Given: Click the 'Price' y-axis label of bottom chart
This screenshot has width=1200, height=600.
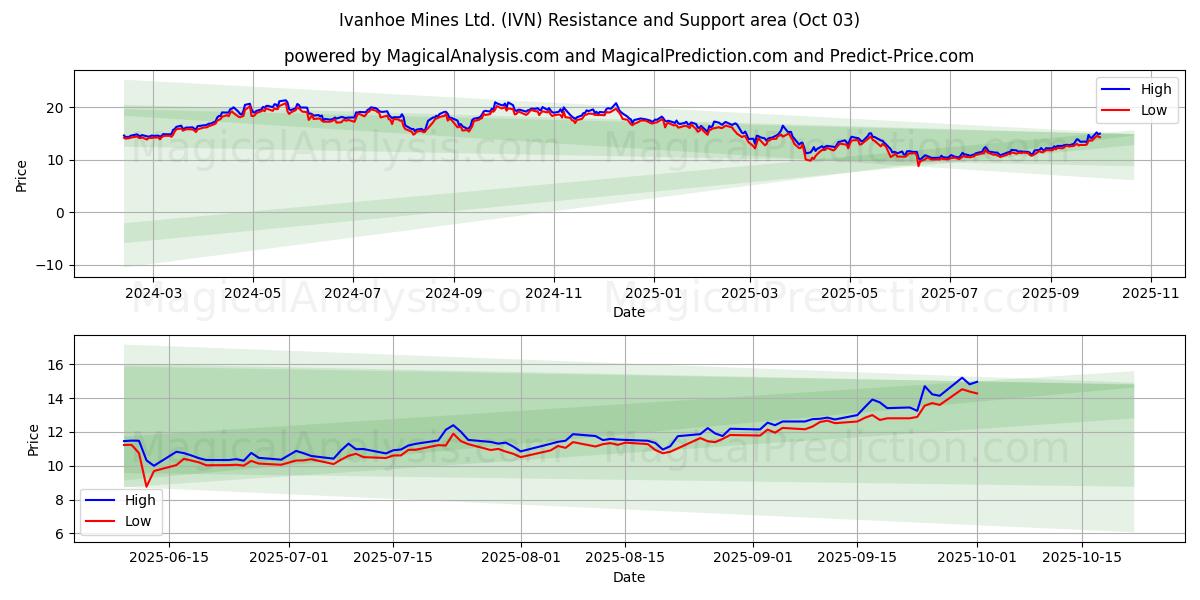Looking at the screenshot, I should pyautogui.click(x=35, y=439).
